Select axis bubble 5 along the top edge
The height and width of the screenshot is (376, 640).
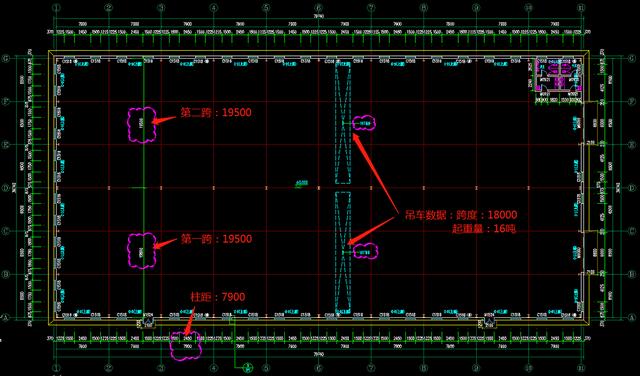tap(266, 7)
